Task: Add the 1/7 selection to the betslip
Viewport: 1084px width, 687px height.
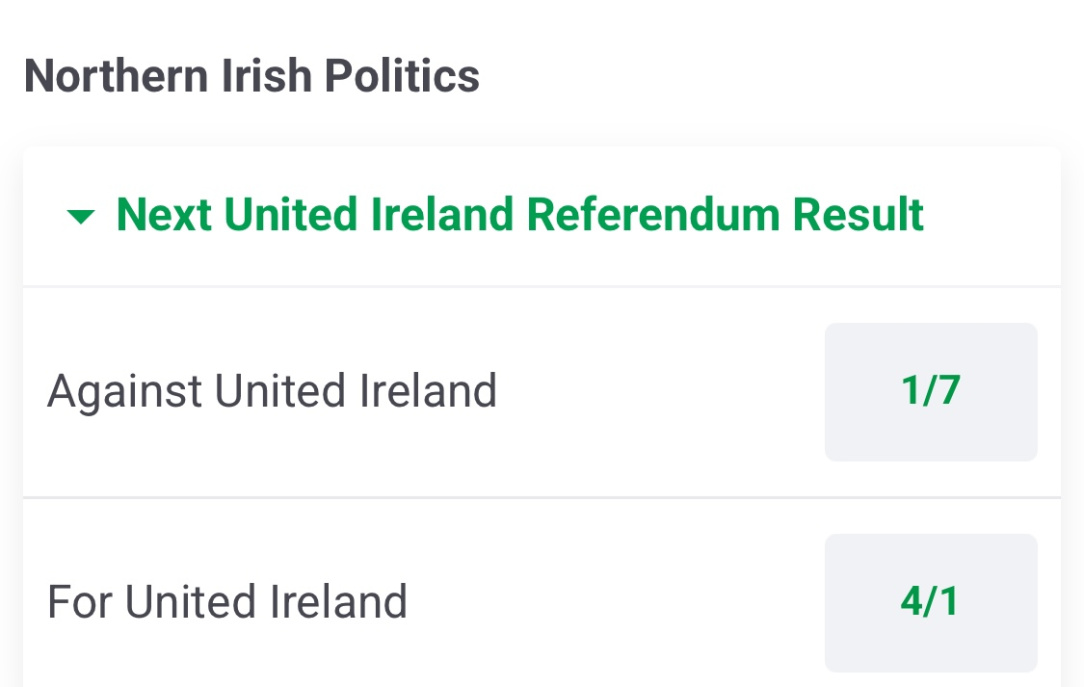Action: (930, 391)
